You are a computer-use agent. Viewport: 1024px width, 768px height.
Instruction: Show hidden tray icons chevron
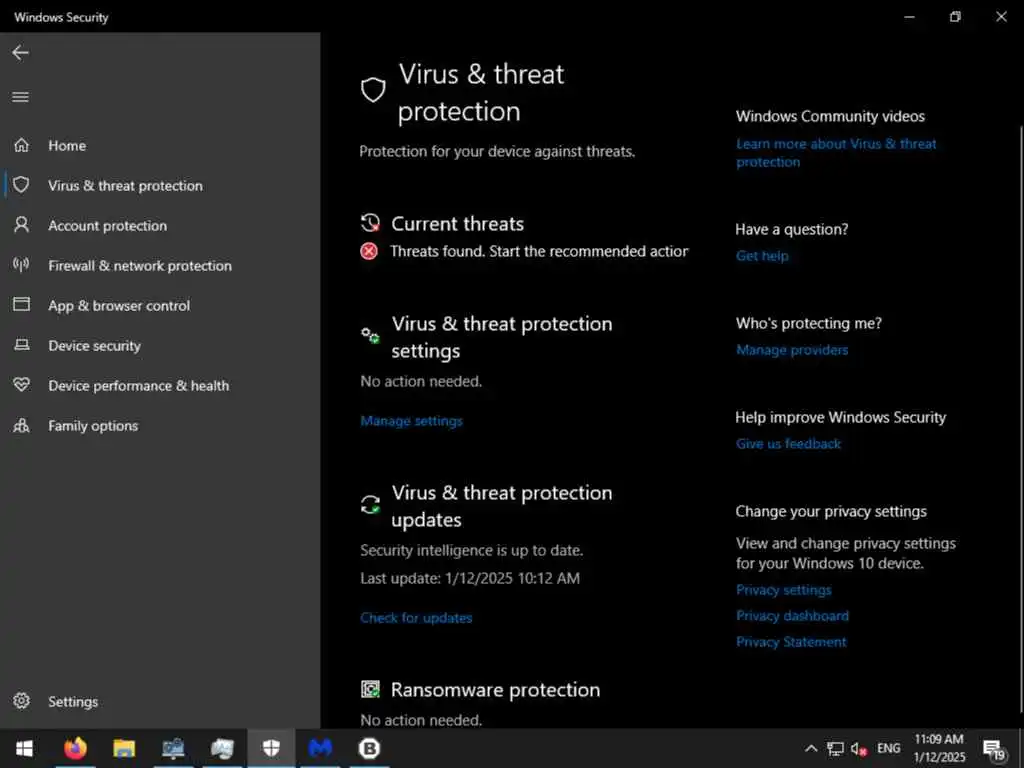coord(810,748)
